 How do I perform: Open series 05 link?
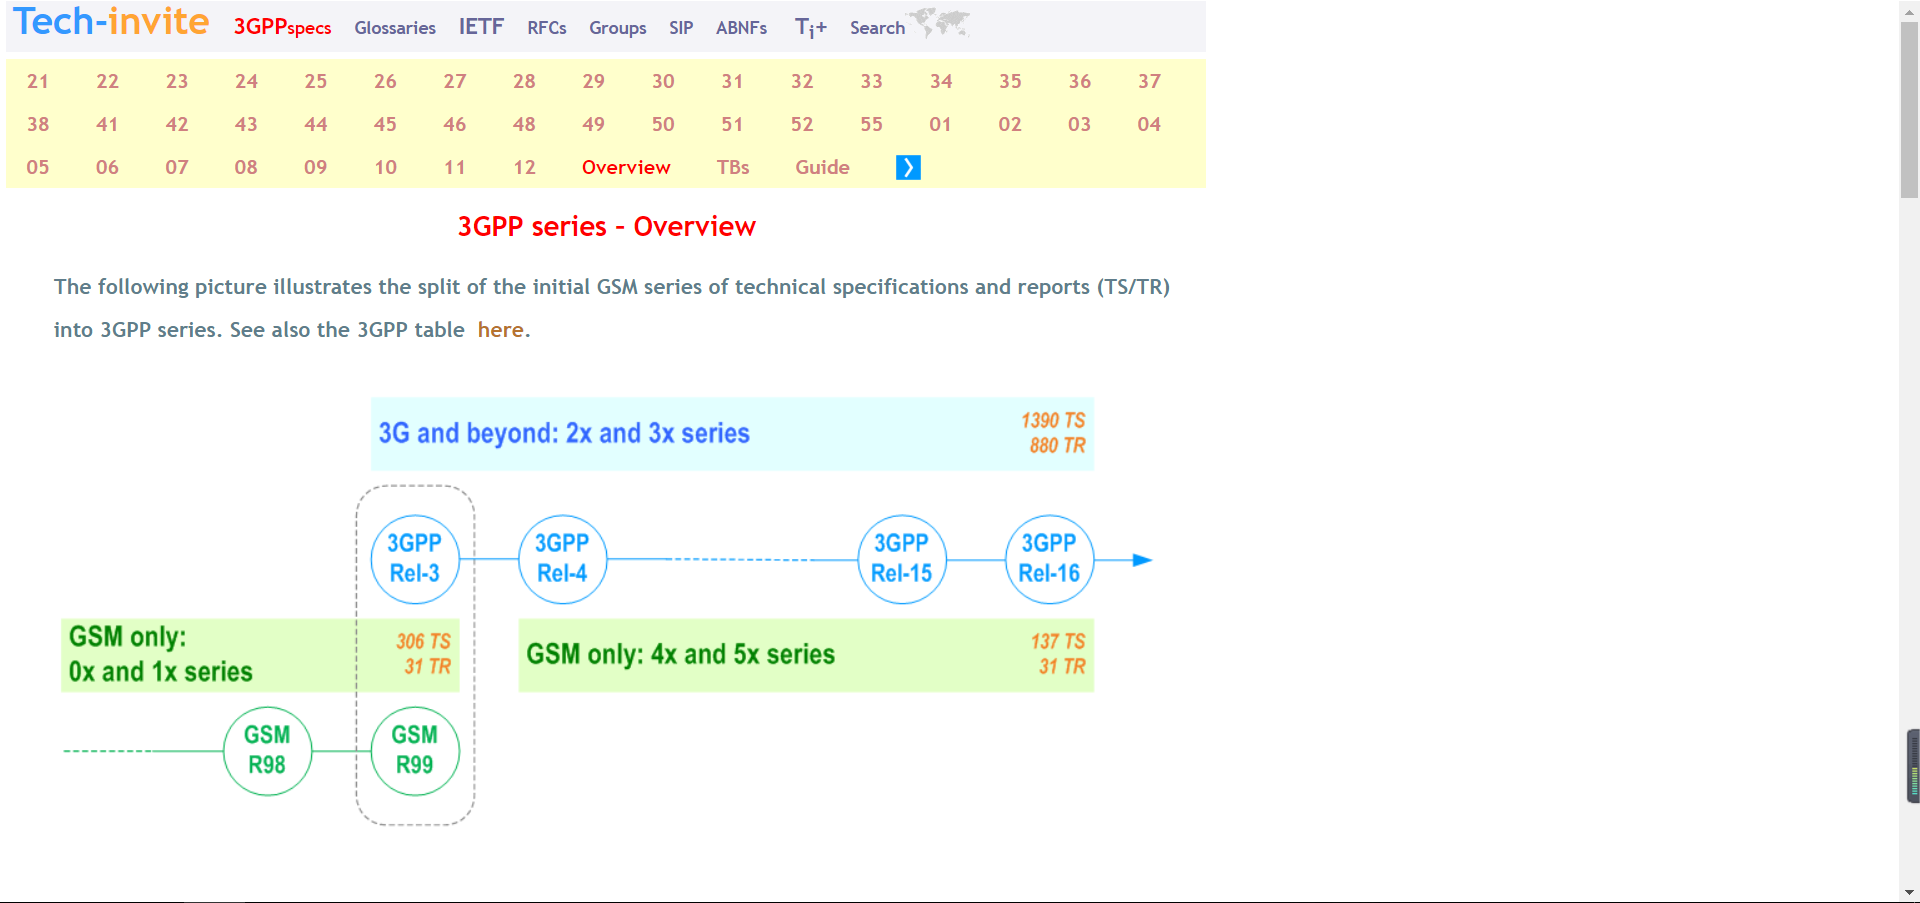(x=38, y=167)
